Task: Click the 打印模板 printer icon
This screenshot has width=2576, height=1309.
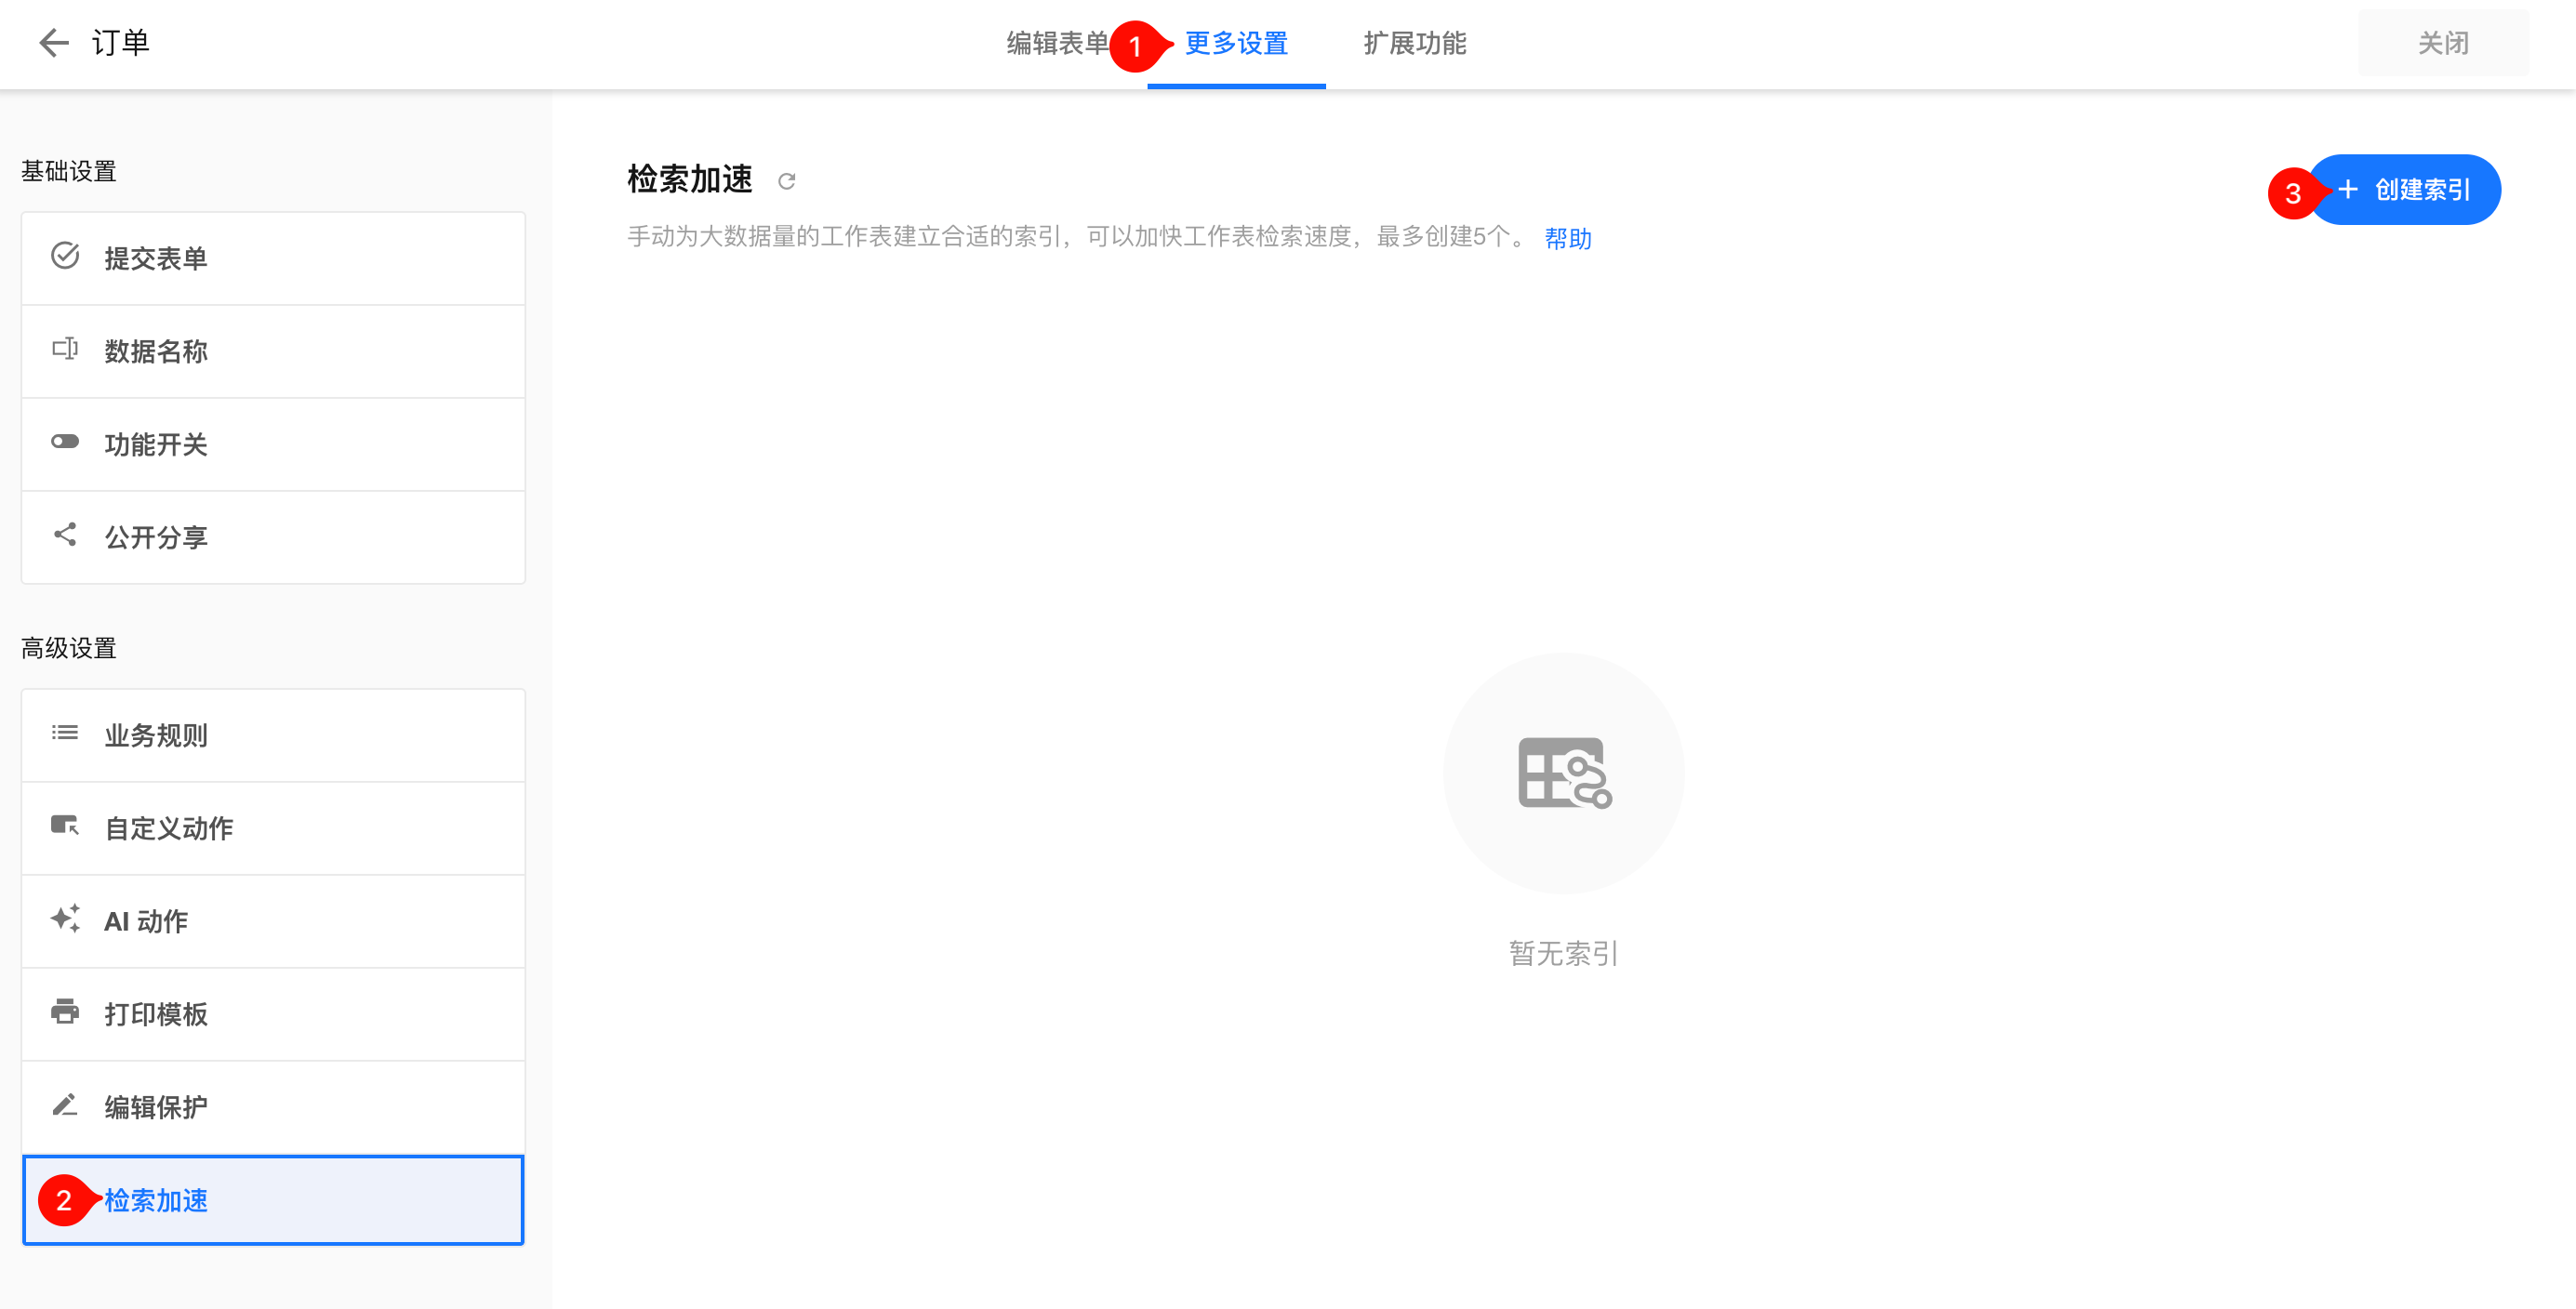Action: 65,1012
